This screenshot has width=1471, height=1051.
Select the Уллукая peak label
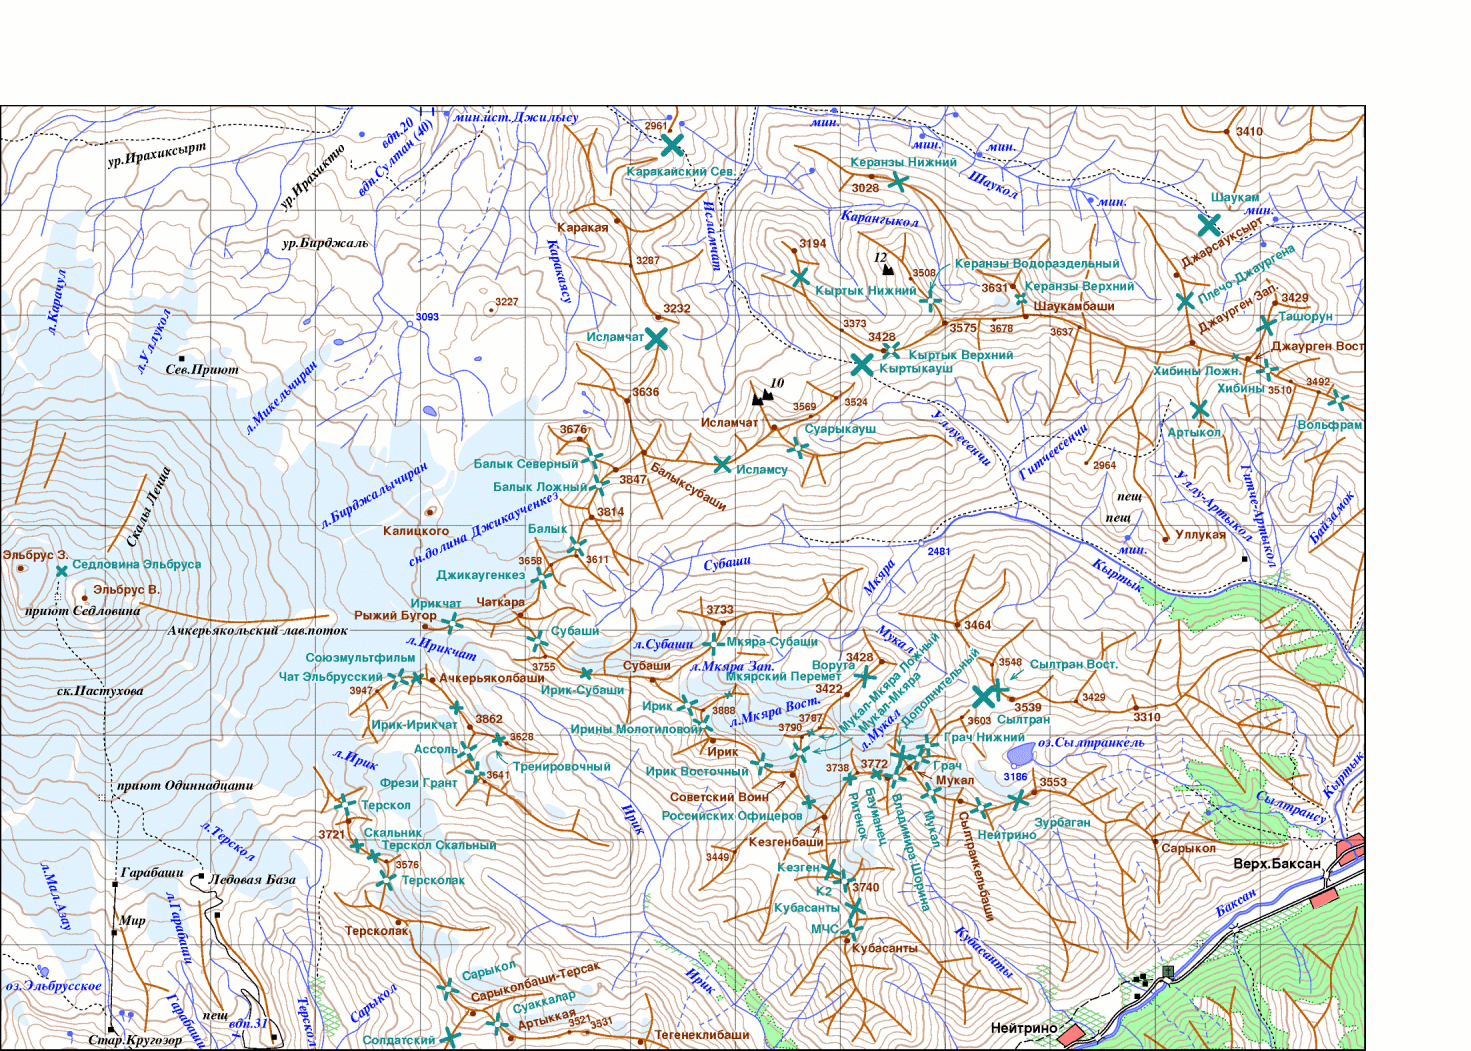click(x=1201, y=534)
